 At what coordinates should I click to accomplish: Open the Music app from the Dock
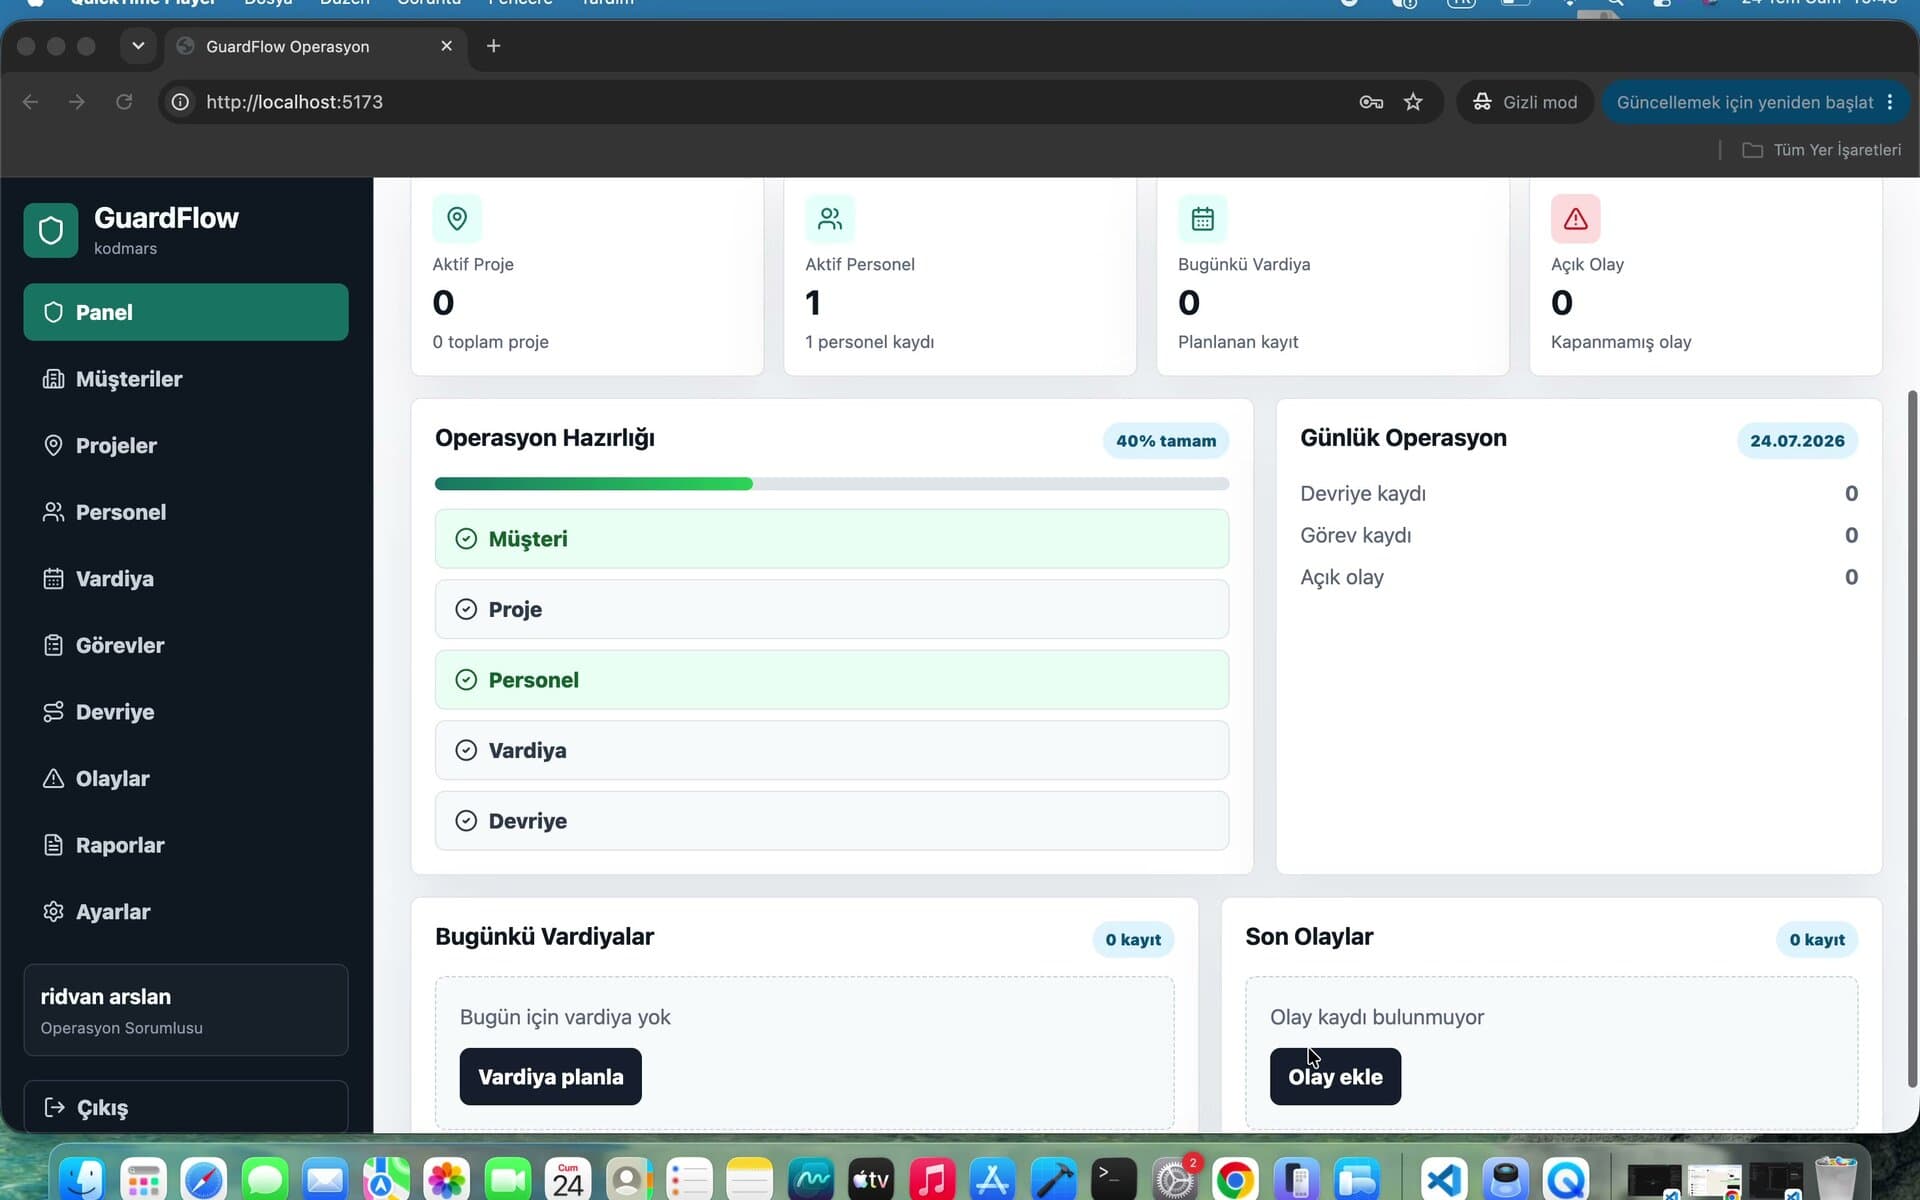coord(932,1181)
